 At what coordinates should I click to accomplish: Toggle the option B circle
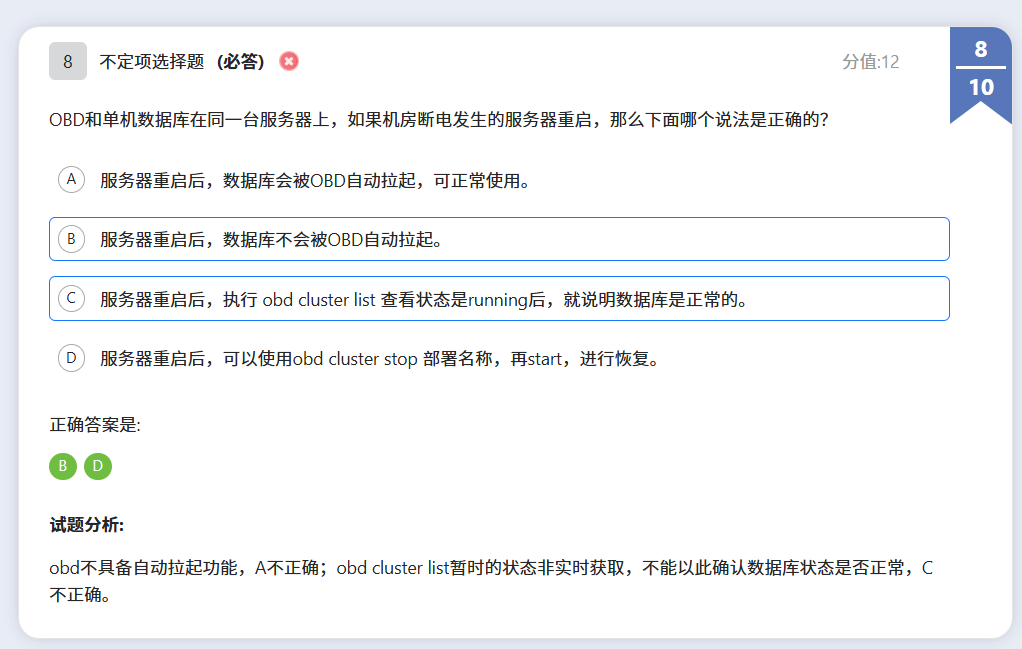[71, 239]
